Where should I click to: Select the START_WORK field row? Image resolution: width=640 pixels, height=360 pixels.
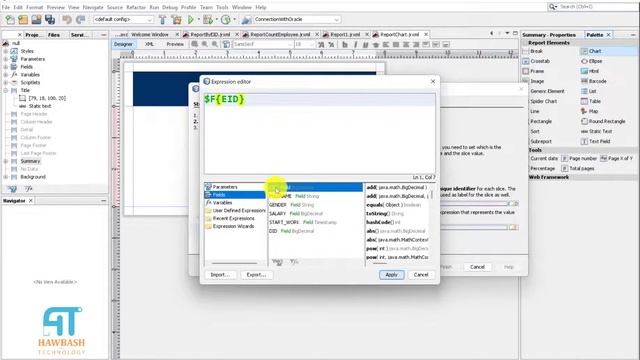pos(315,222)
